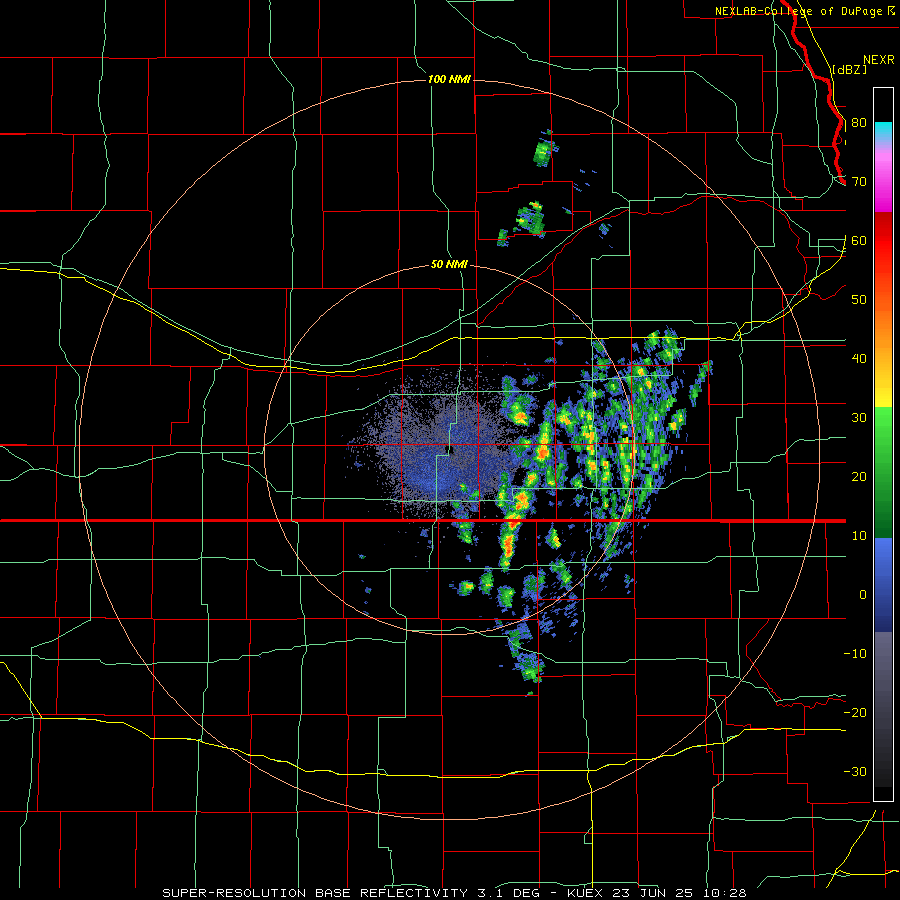Click the 10 dBZ scale value
The image size is (900, 900).
[859, 536]
